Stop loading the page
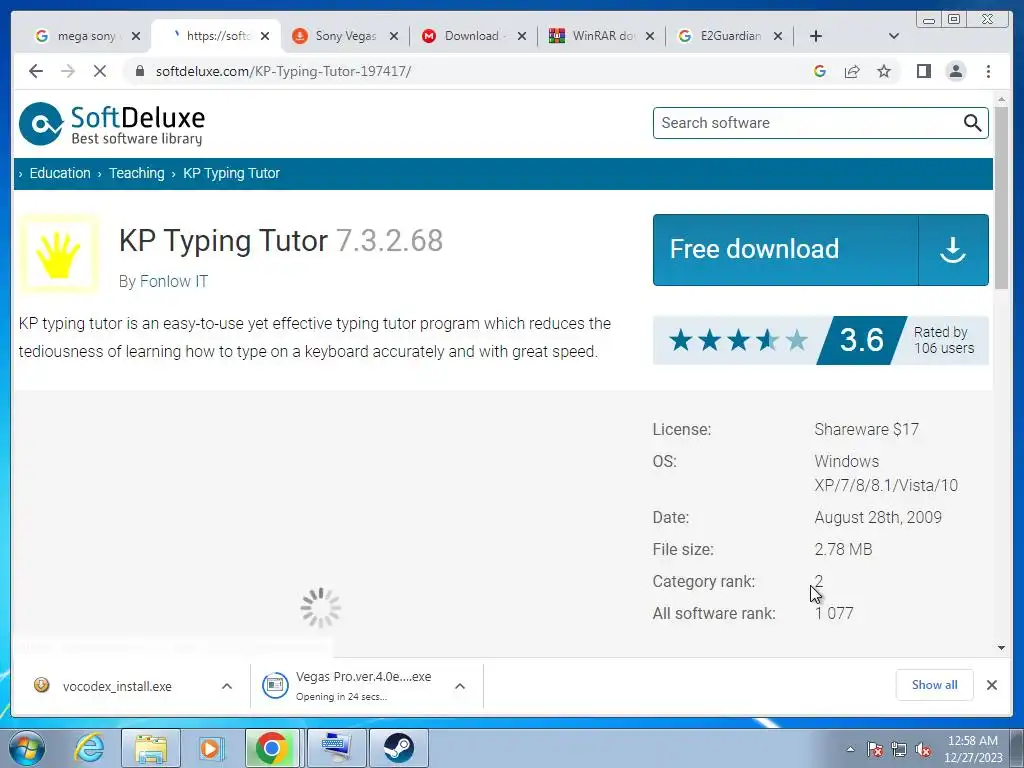1024x768 pixels. tap(100, 71)
